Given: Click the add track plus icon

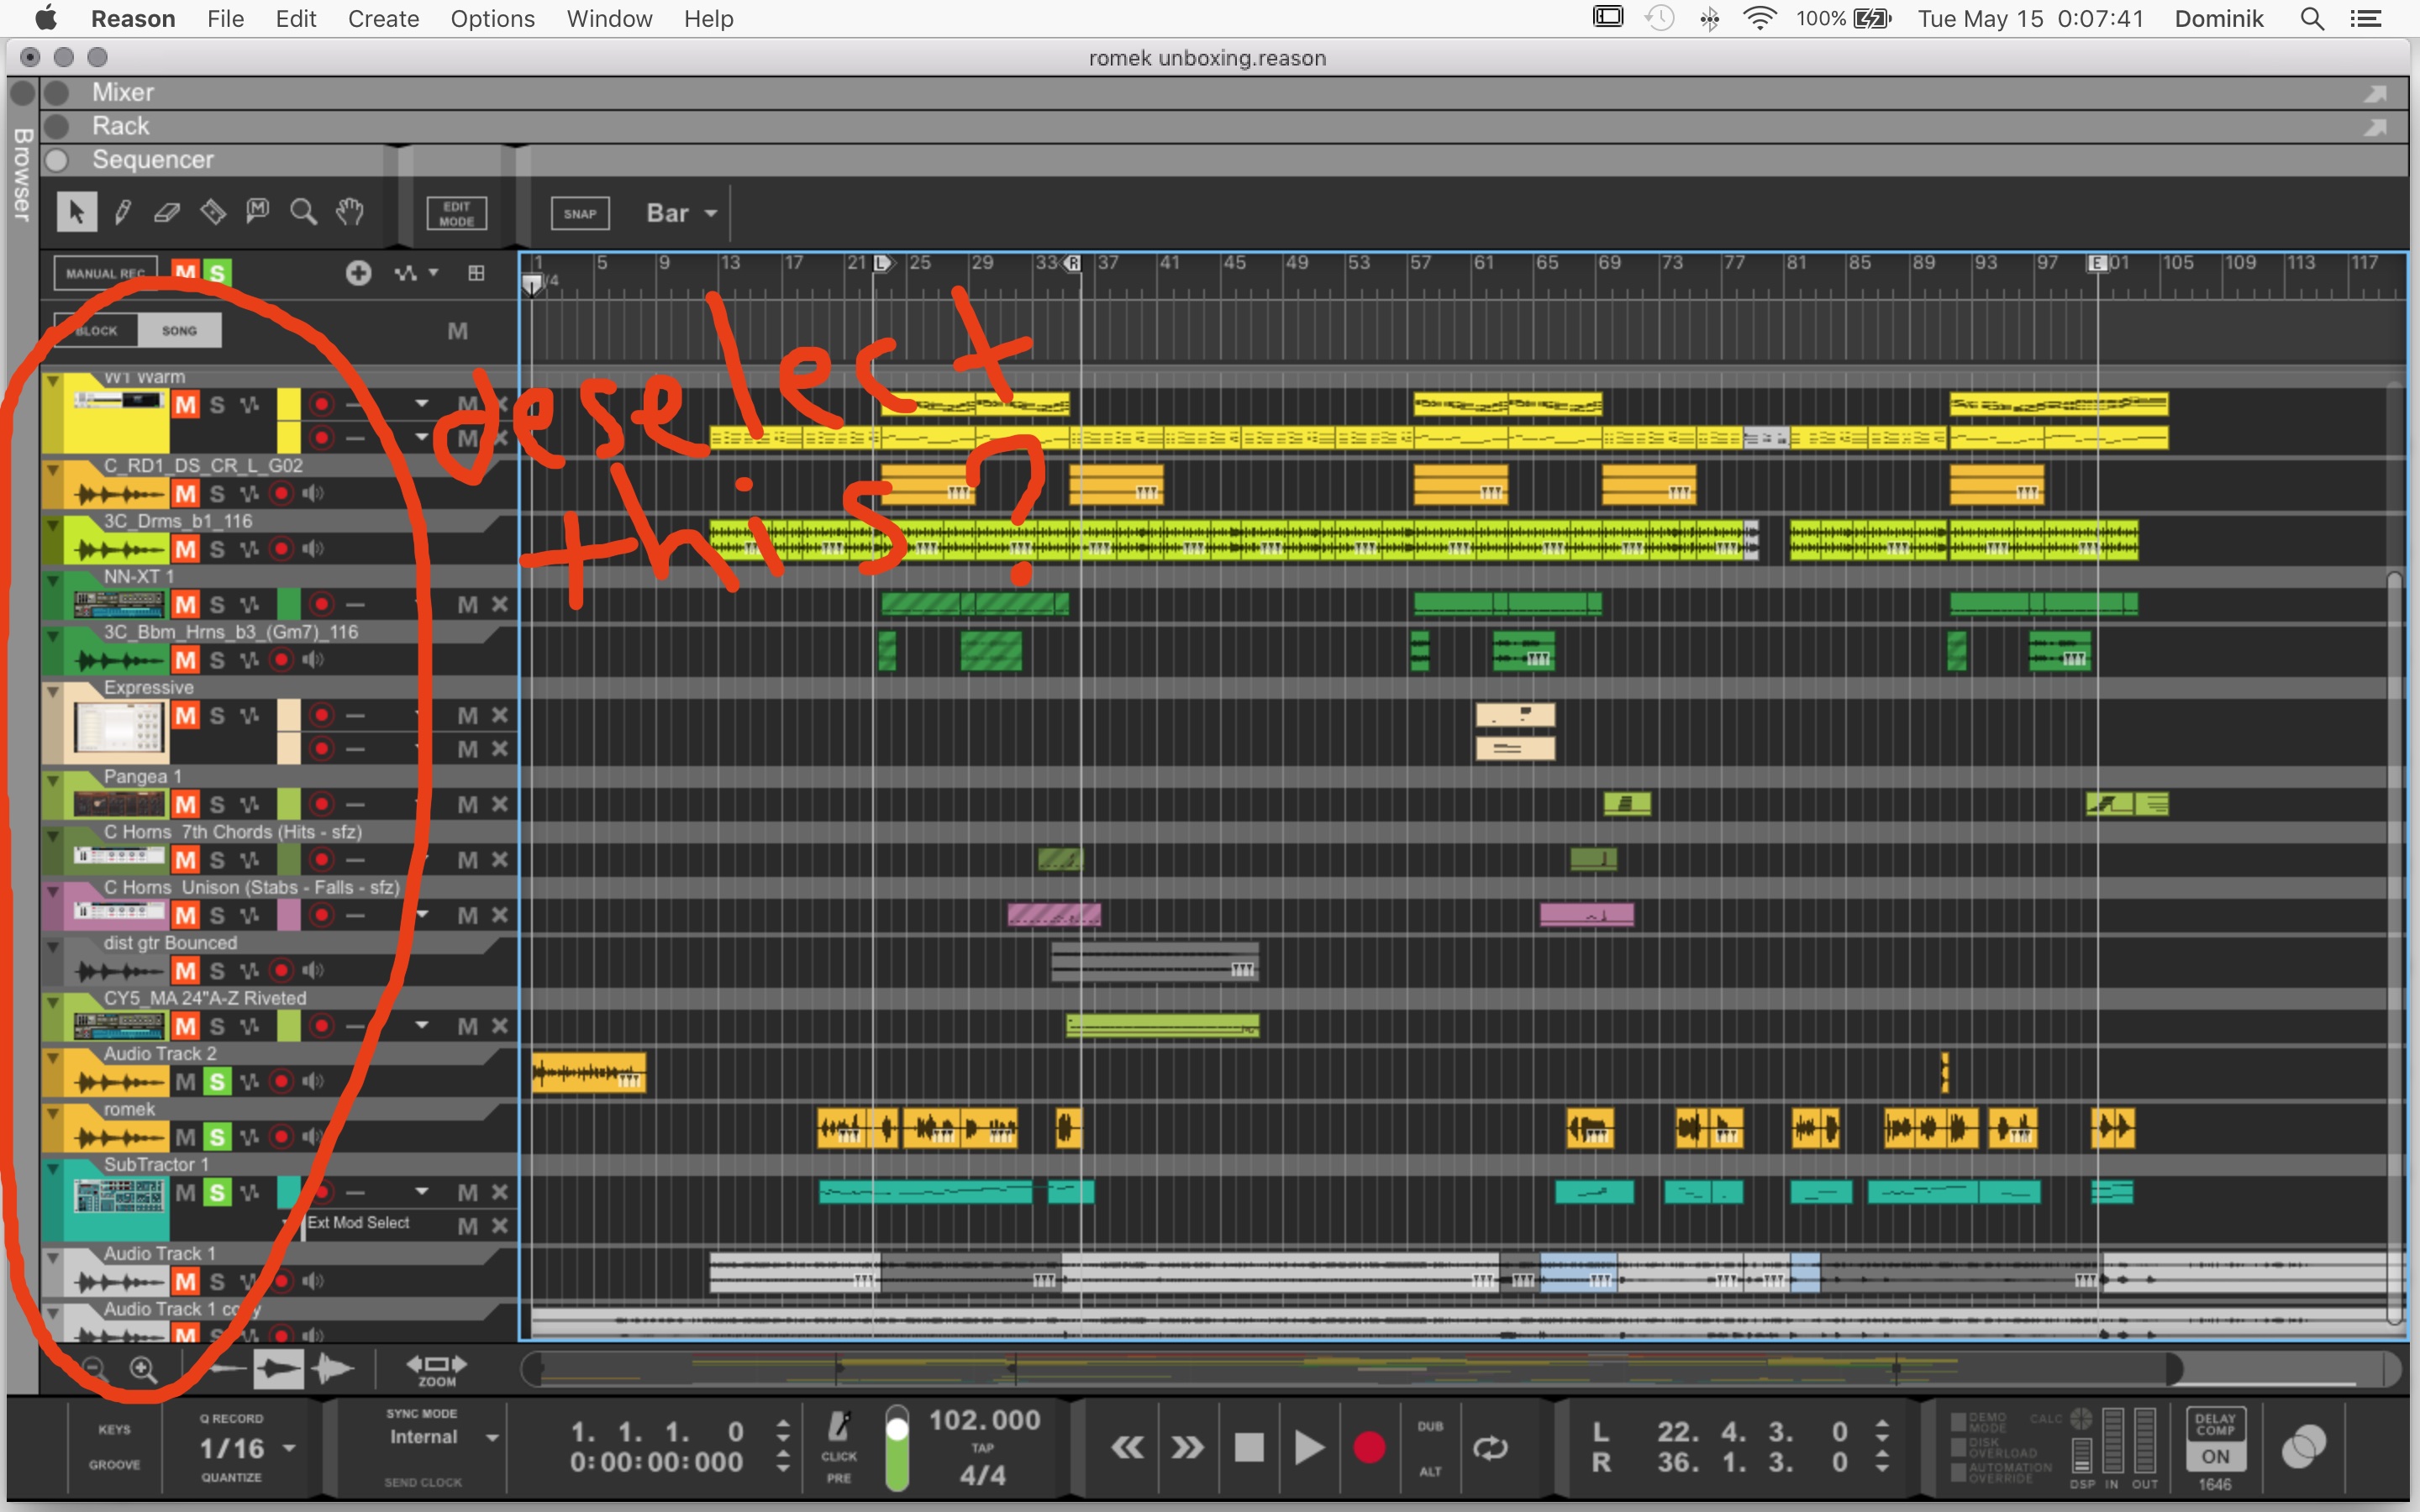Looking at the screenshot, I should pyautogui.click(x=358, y=273).
